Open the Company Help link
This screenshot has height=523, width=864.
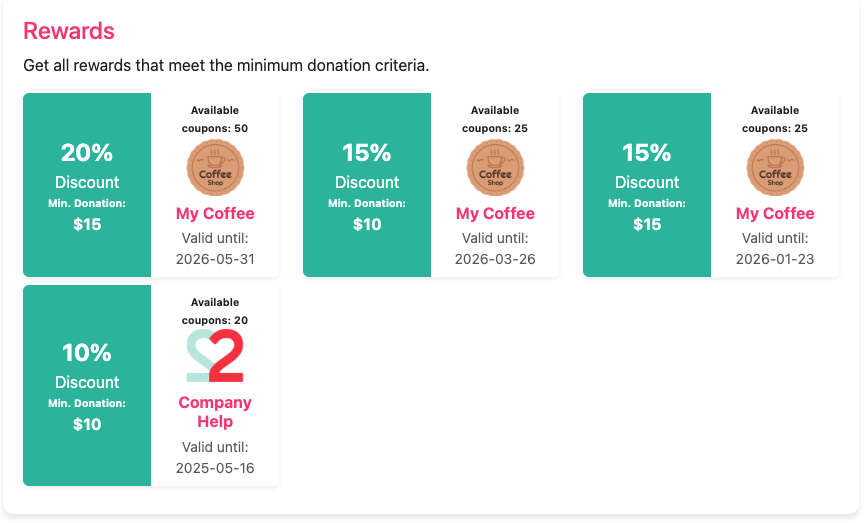tap(215, 412)
